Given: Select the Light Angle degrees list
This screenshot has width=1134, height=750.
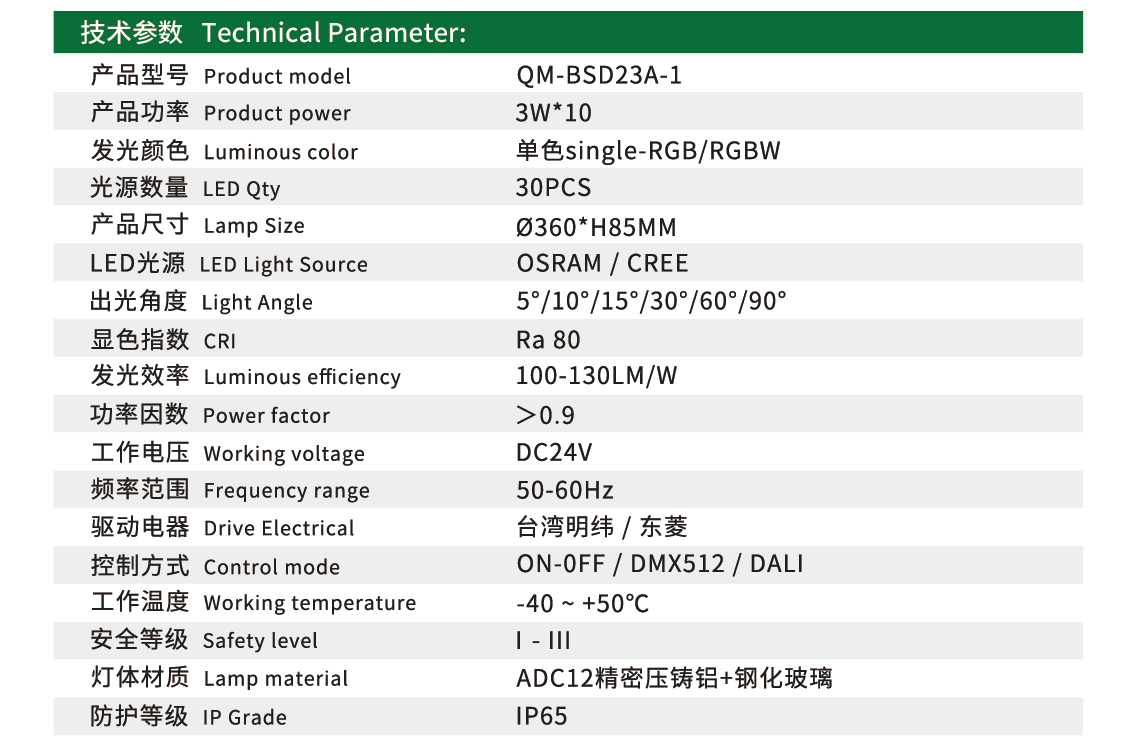Looking at the screenshot, I should [651, 301].
